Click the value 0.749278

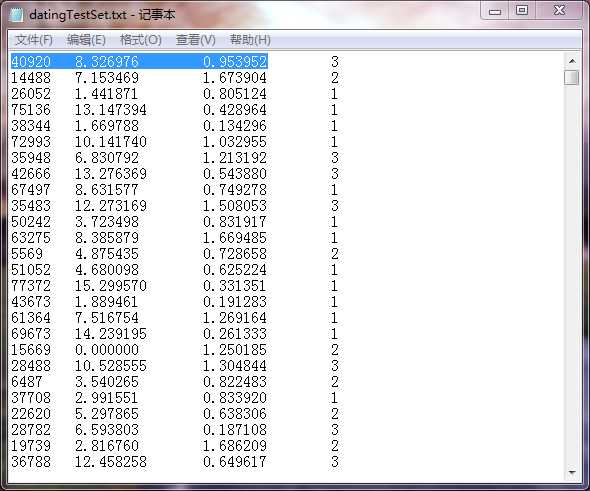click(235, 190)
